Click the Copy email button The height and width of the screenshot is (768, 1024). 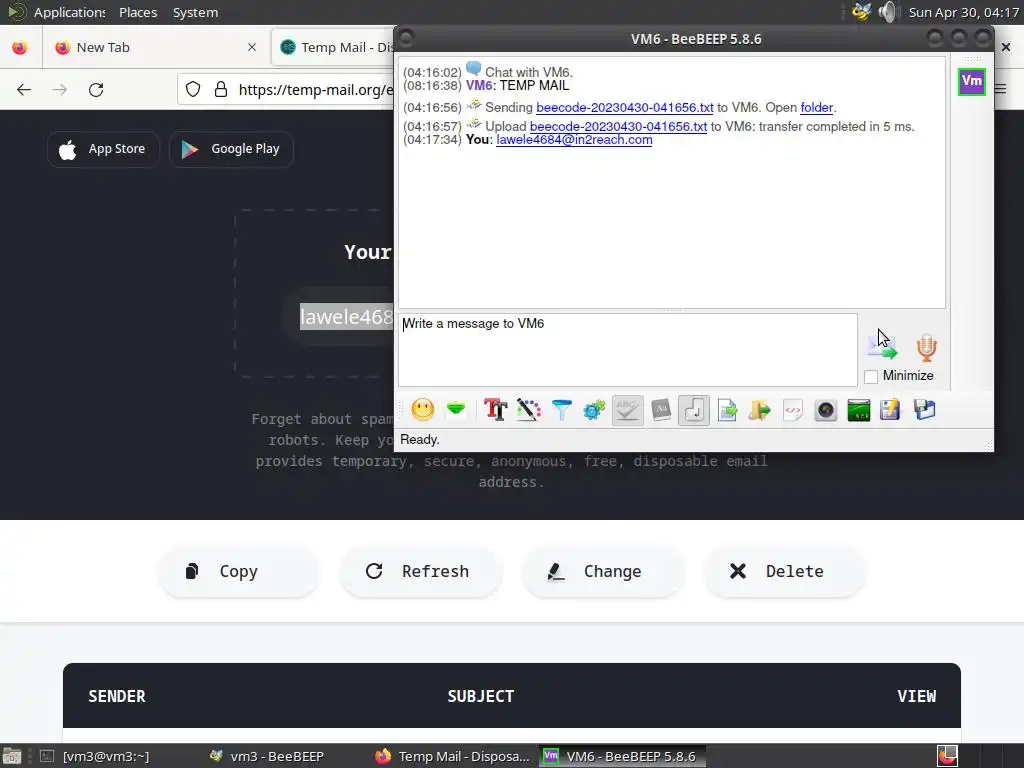[x=238, y=571]
